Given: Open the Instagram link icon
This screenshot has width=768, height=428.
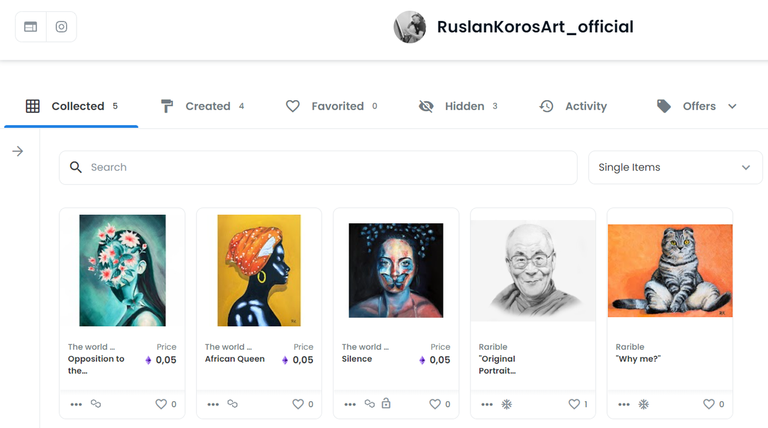Looking at the screenshot, I should coord(61,26).
